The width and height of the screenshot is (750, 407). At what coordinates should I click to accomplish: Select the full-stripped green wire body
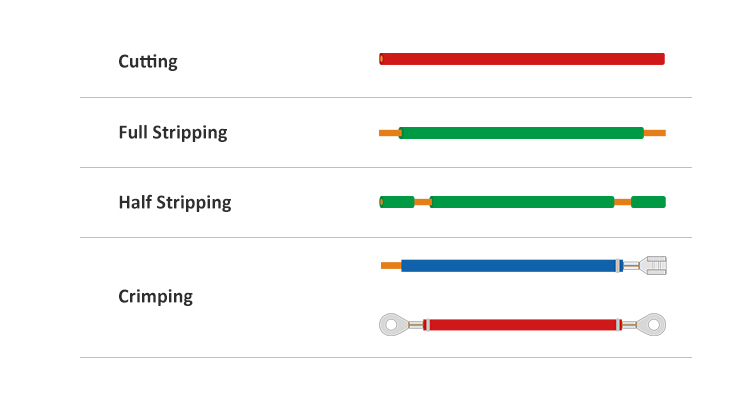[521, 133]
